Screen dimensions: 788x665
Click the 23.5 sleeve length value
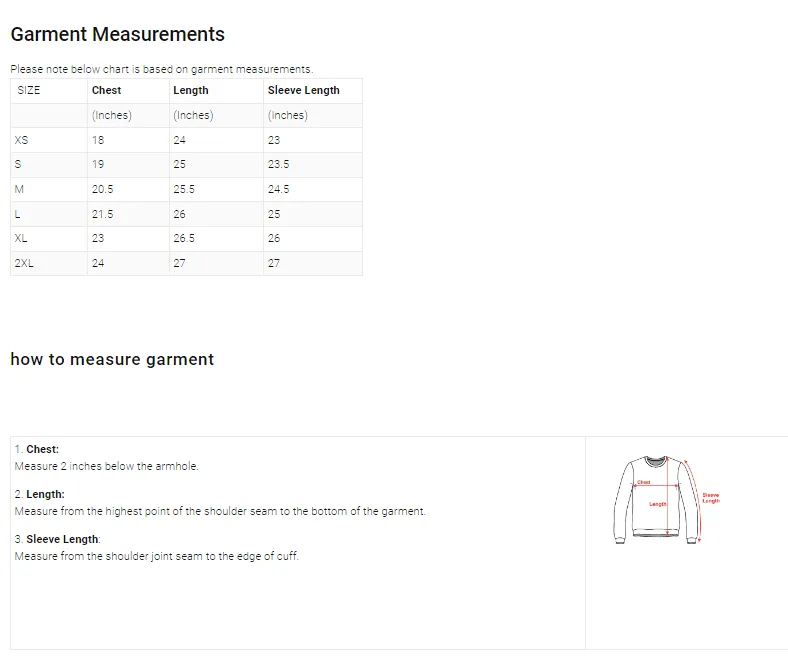pos(278,164)
